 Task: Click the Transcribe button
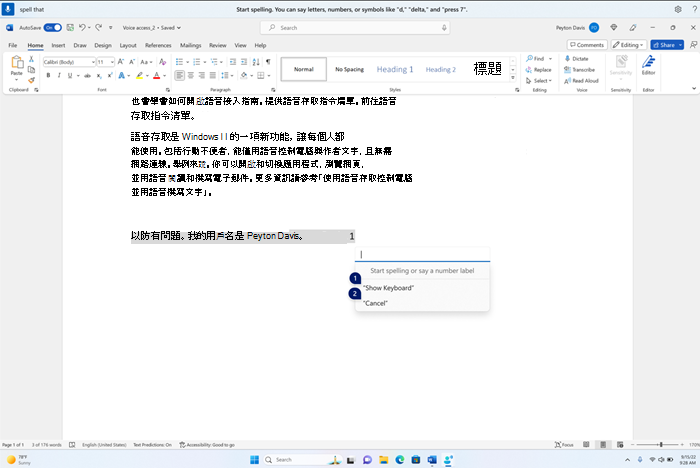pyautogui.click(x=579, y=70)
